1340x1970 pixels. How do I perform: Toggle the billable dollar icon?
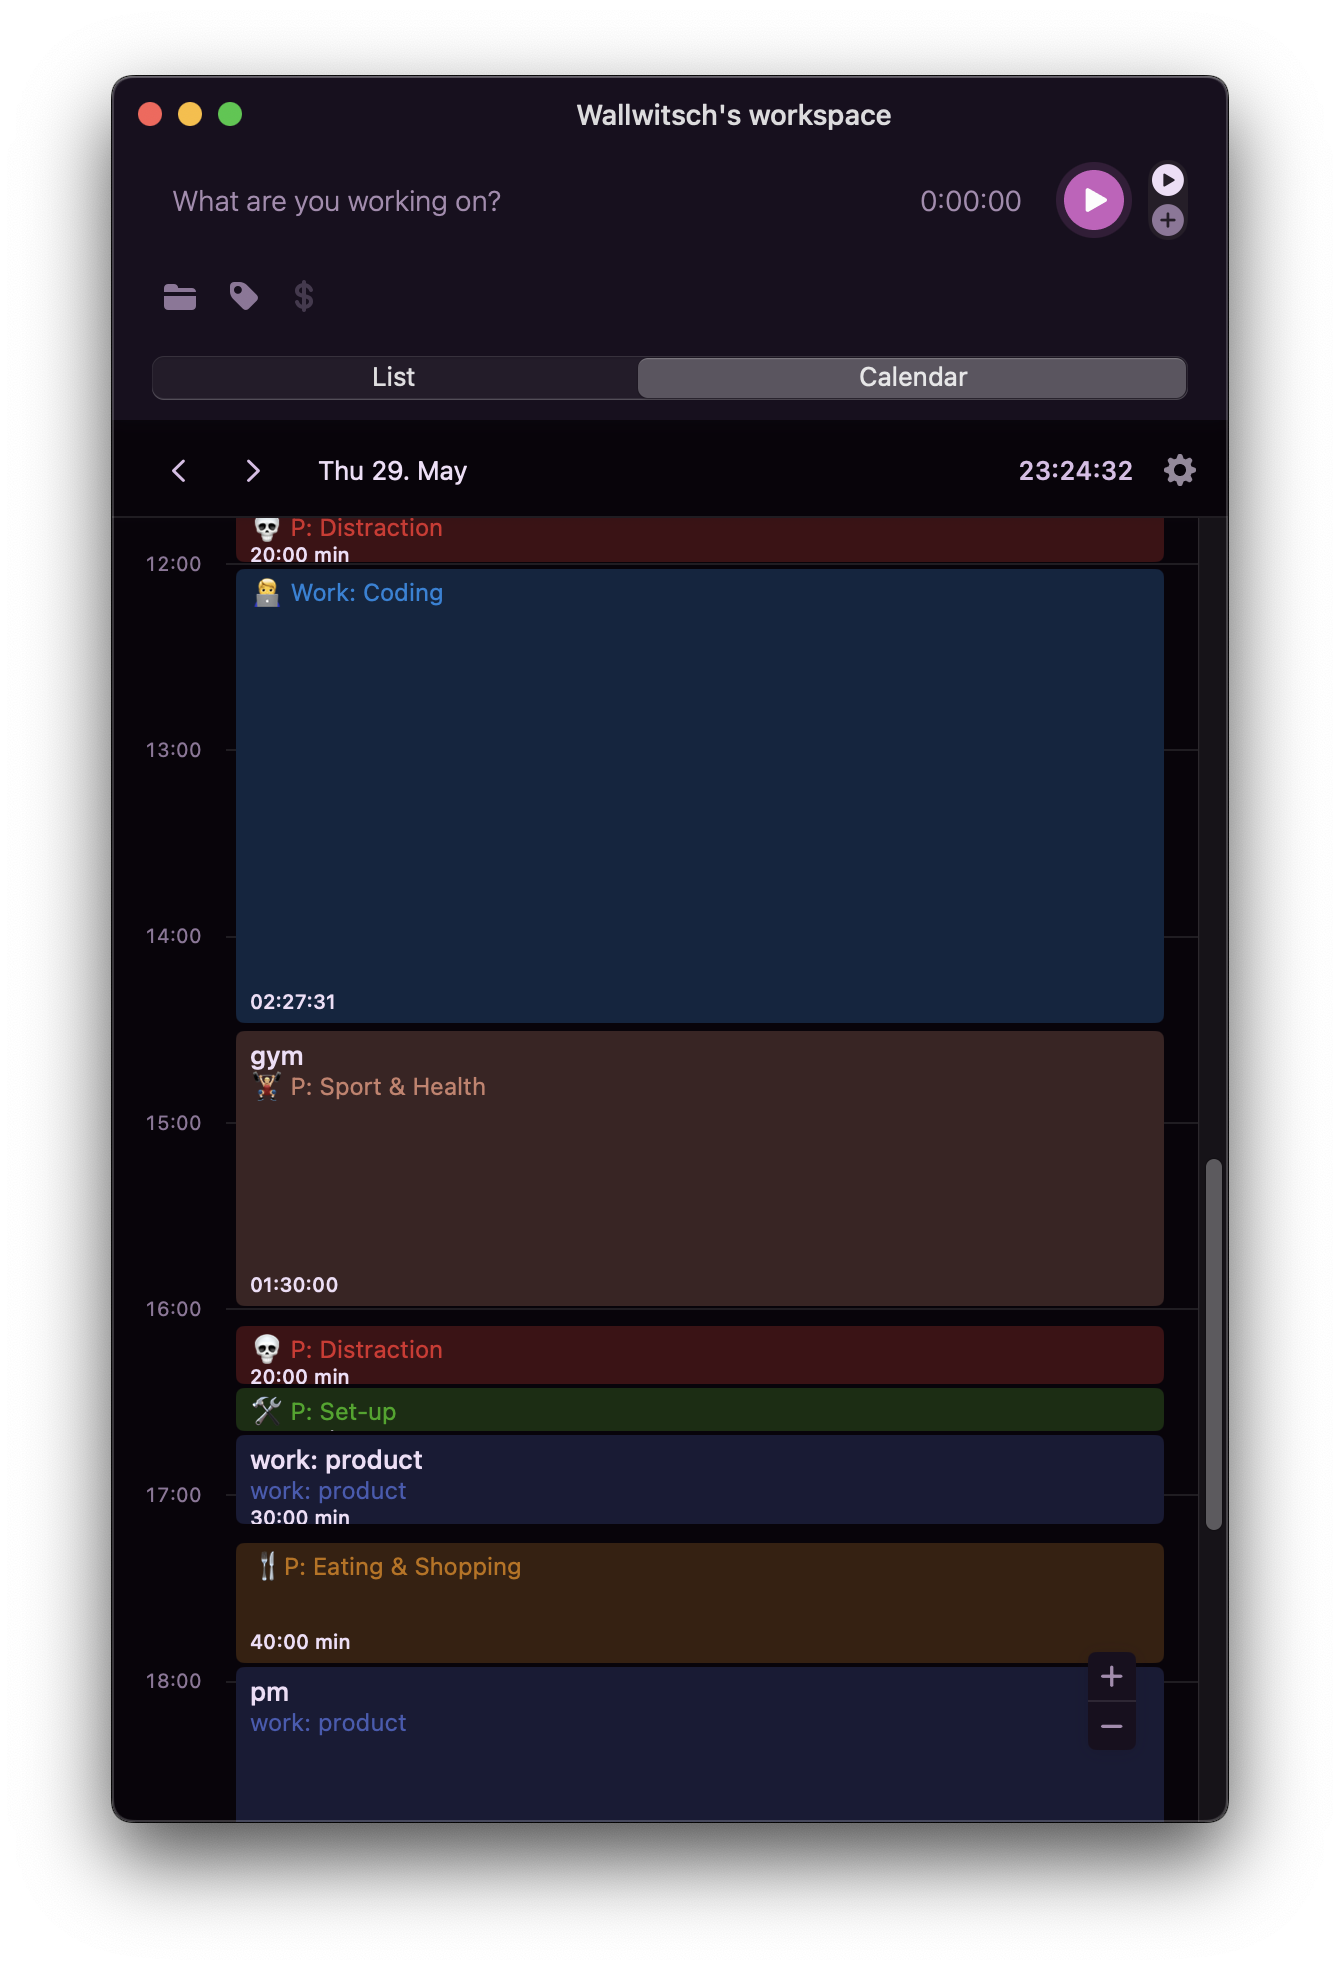[x=304, y=296]
